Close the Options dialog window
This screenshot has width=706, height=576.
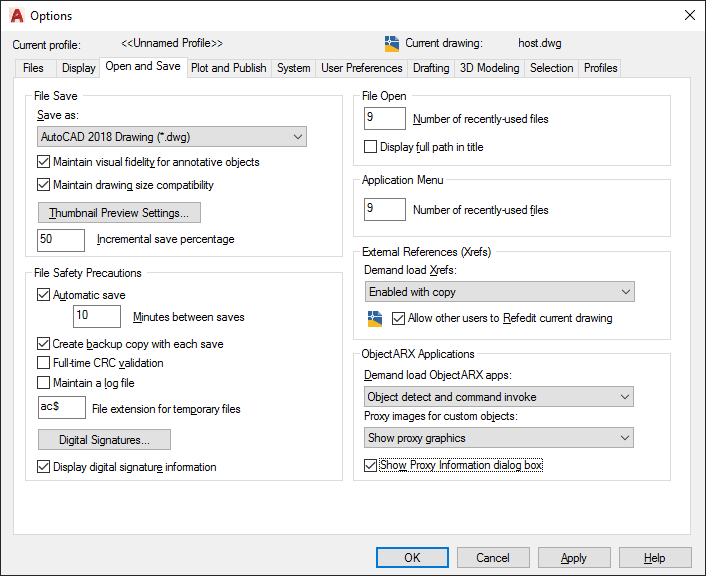pos(688,16)
